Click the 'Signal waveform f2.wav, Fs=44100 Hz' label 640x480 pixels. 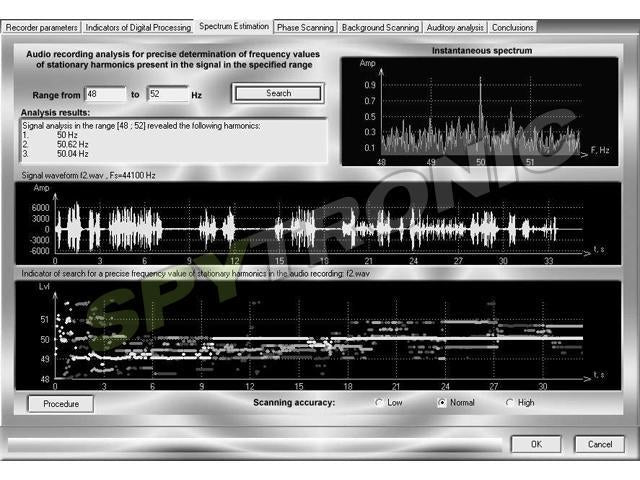[88, 176]
